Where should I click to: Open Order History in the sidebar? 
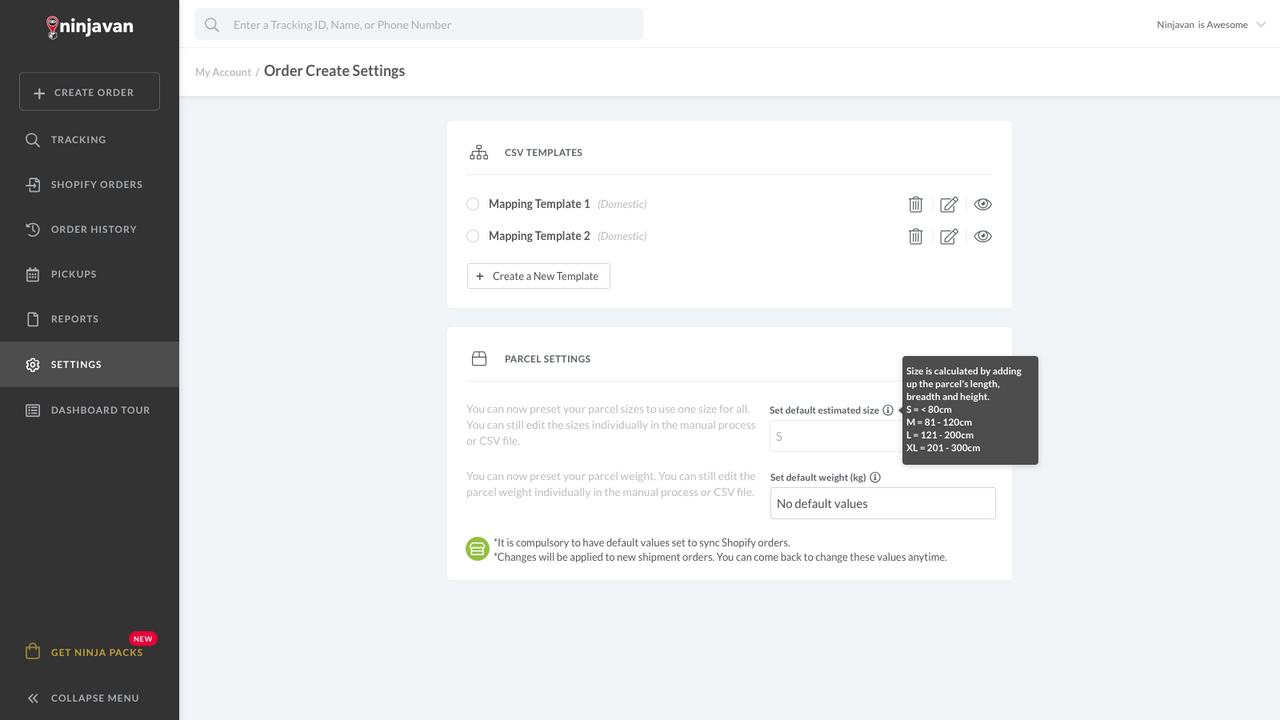(89, 229)
